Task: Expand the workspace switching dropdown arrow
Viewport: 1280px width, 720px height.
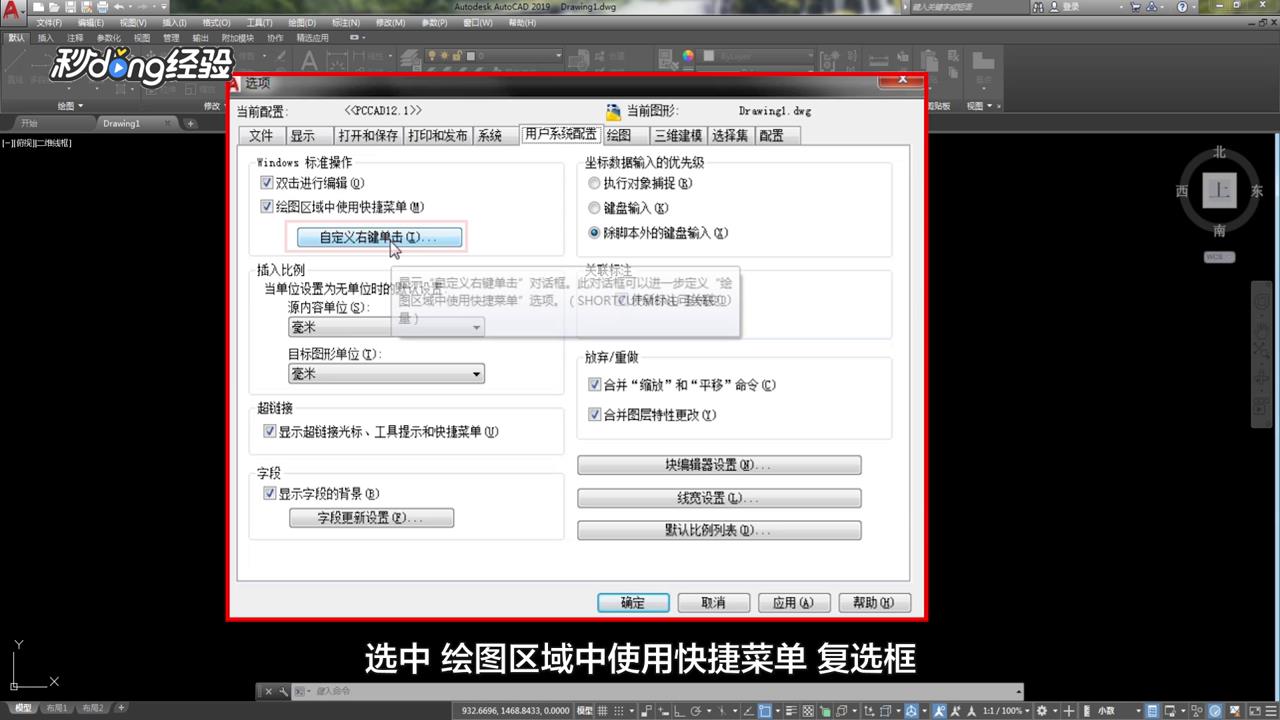Action: click(x=1055, y=710)
